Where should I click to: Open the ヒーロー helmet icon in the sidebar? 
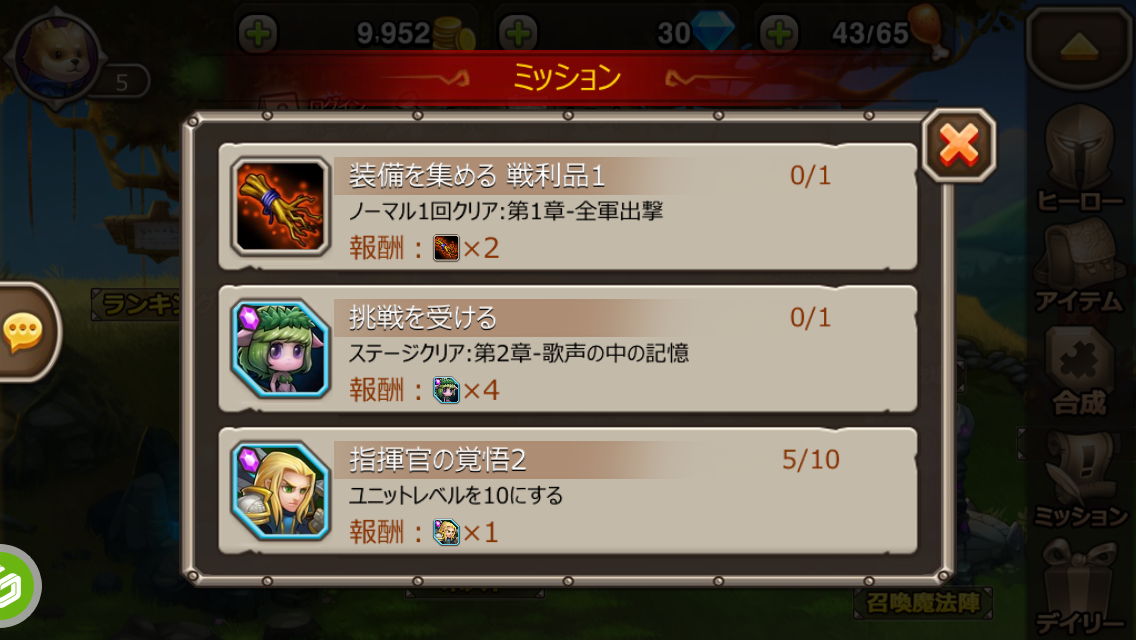coord(1079,158)
